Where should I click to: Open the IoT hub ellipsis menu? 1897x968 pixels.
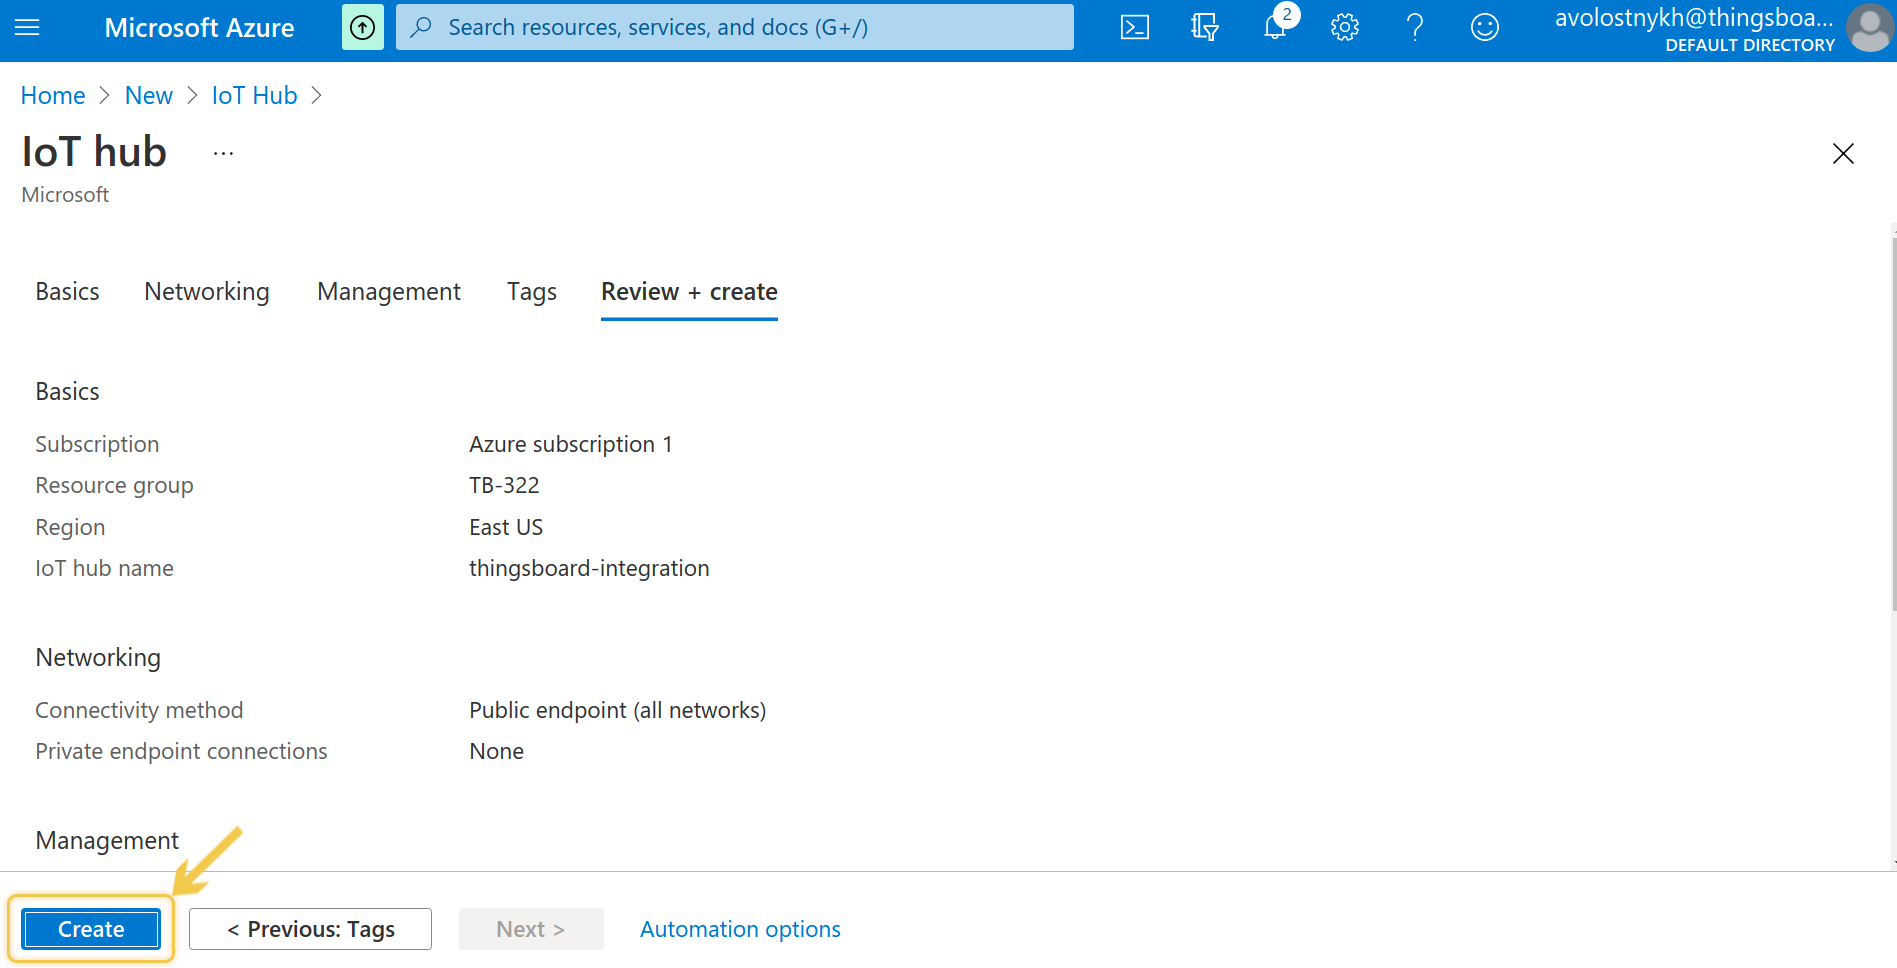[x=223, y=153]
